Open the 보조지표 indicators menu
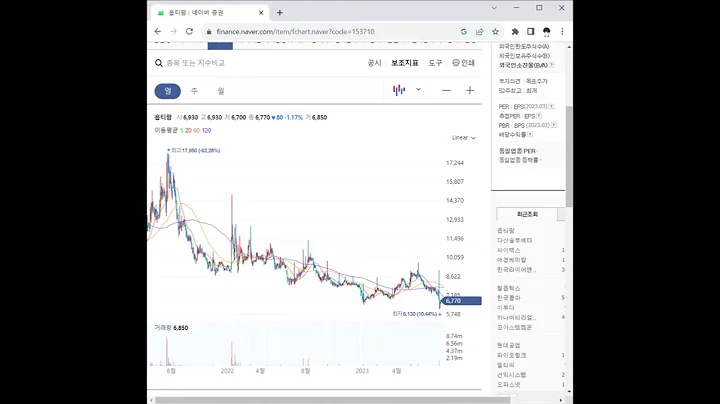720x404 pixels. pyautogui.click(x=405, y=63)
